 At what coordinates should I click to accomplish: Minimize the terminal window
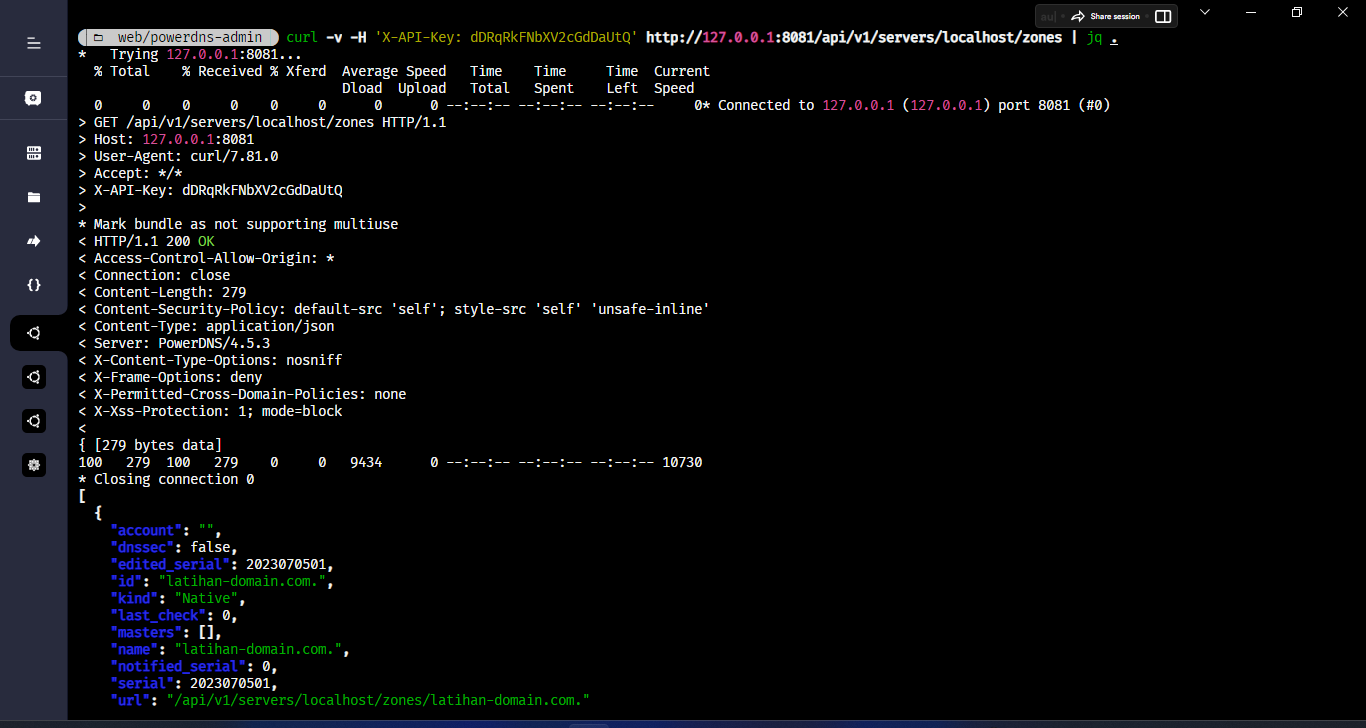pyautogui.click(x=1250, y=12)
